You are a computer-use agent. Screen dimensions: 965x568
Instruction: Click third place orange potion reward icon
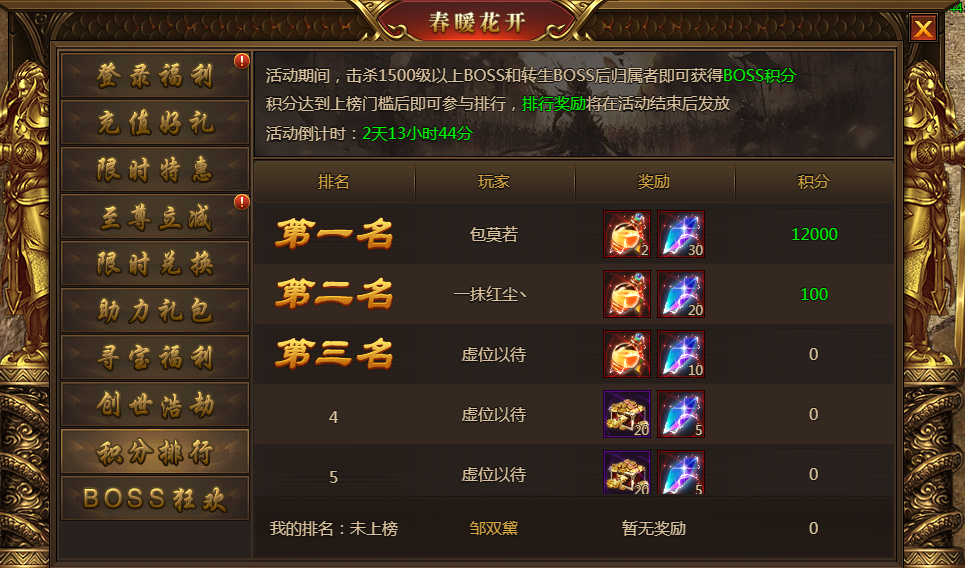pyautogui.click(x=627, y=354)
